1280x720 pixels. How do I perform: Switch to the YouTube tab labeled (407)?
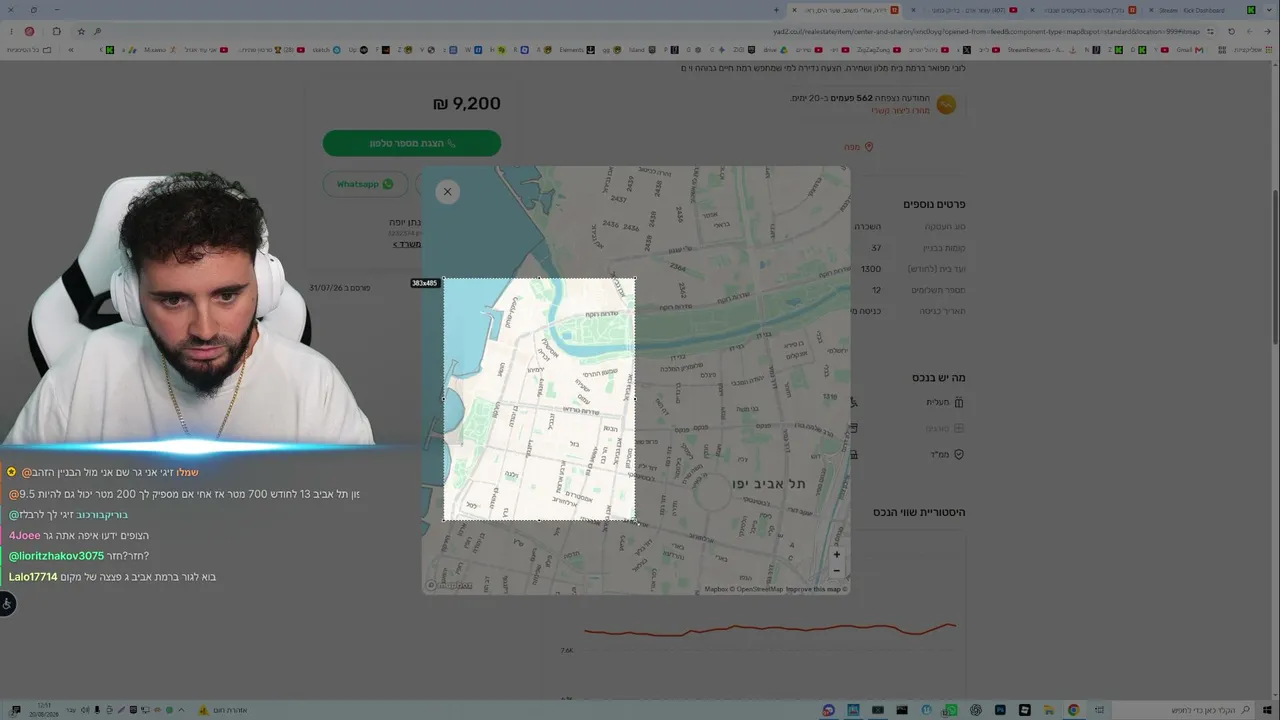pos(964,10)
